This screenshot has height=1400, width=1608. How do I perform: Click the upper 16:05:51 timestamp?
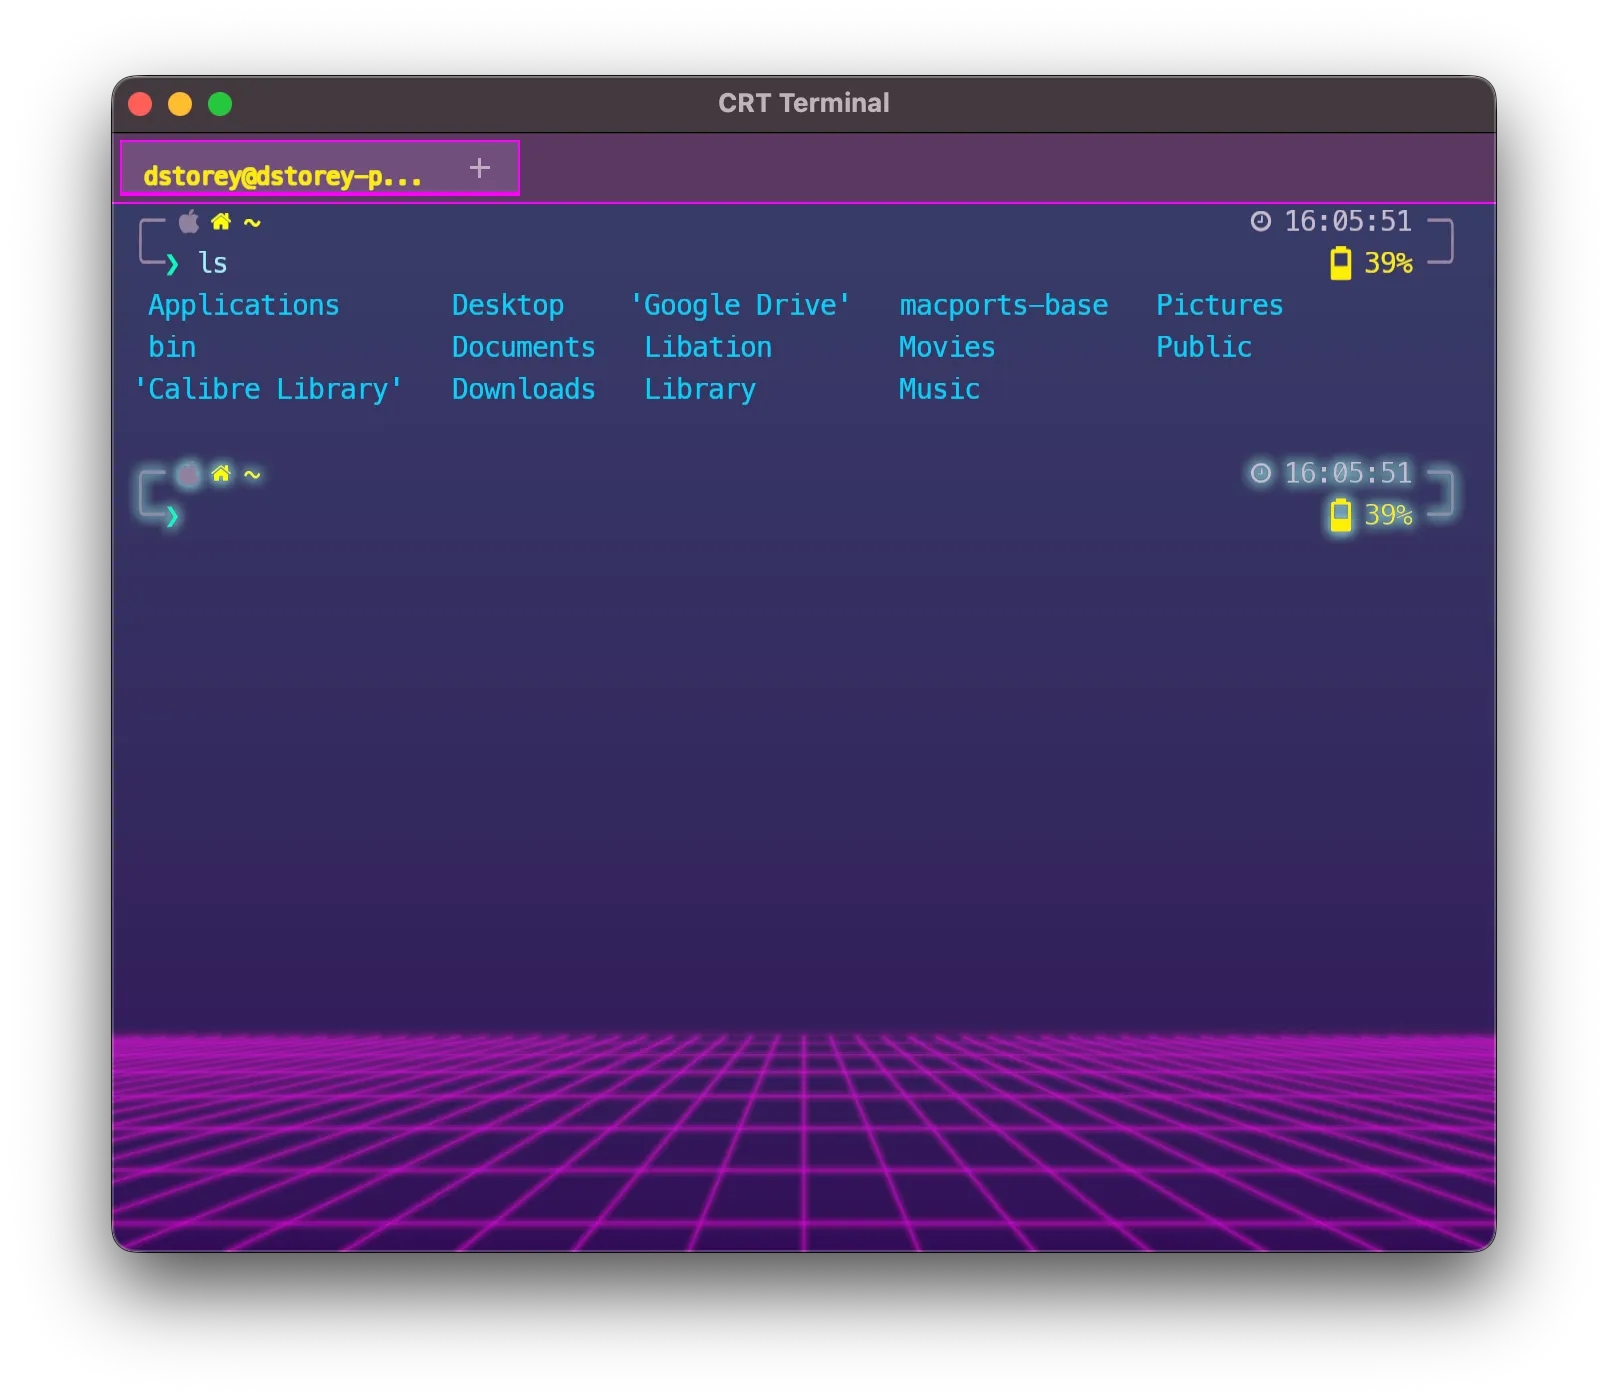(x=1348, y=221)
